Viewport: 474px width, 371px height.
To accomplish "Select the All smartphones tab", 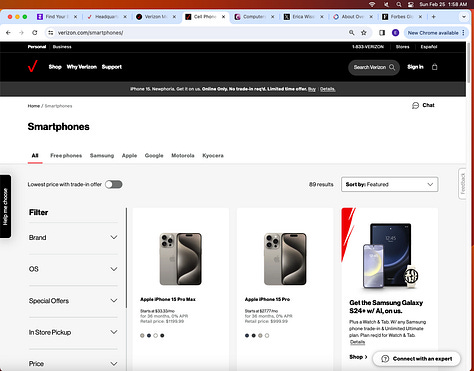I will point(35,156).
